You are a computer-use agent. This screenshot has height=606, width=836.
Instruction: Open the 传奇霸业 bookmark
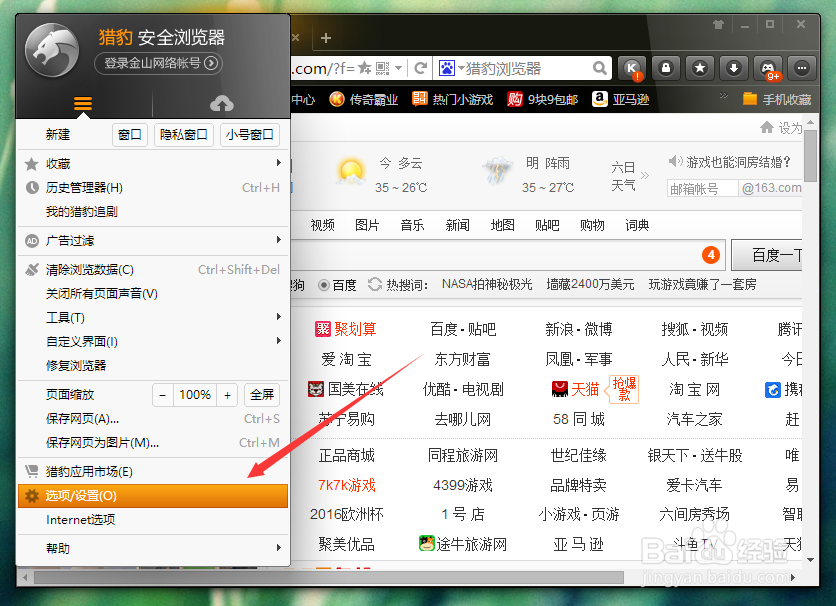364,99
